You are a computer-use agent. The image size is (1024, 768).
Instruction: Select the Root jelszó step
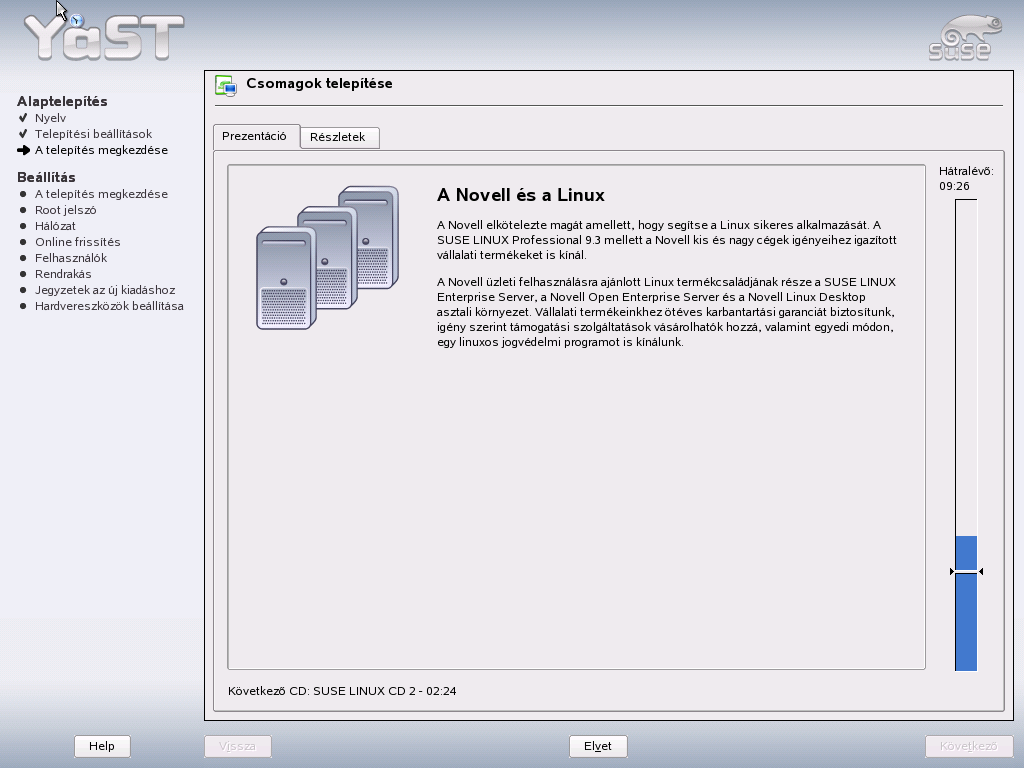pyautogui.click(x=65, y=210)
